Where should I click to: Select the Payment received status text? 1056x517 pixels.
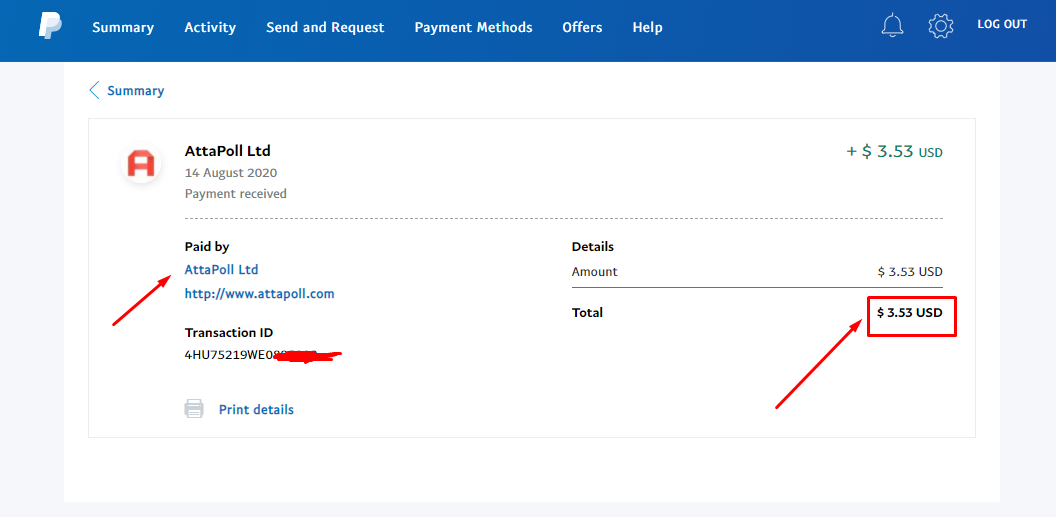click(236, 194)
